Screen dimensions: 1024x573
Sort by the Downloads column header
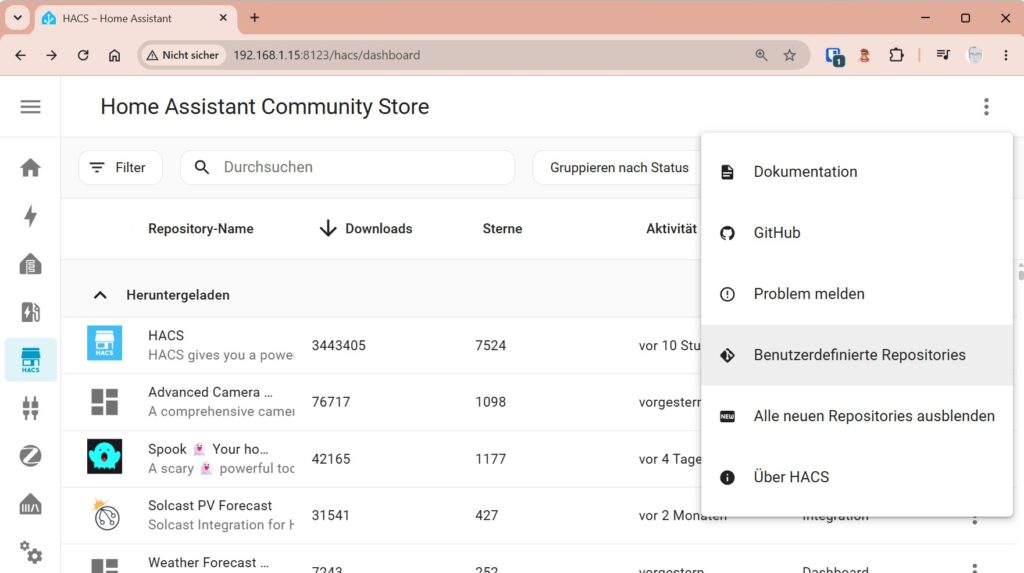[366, 229]
